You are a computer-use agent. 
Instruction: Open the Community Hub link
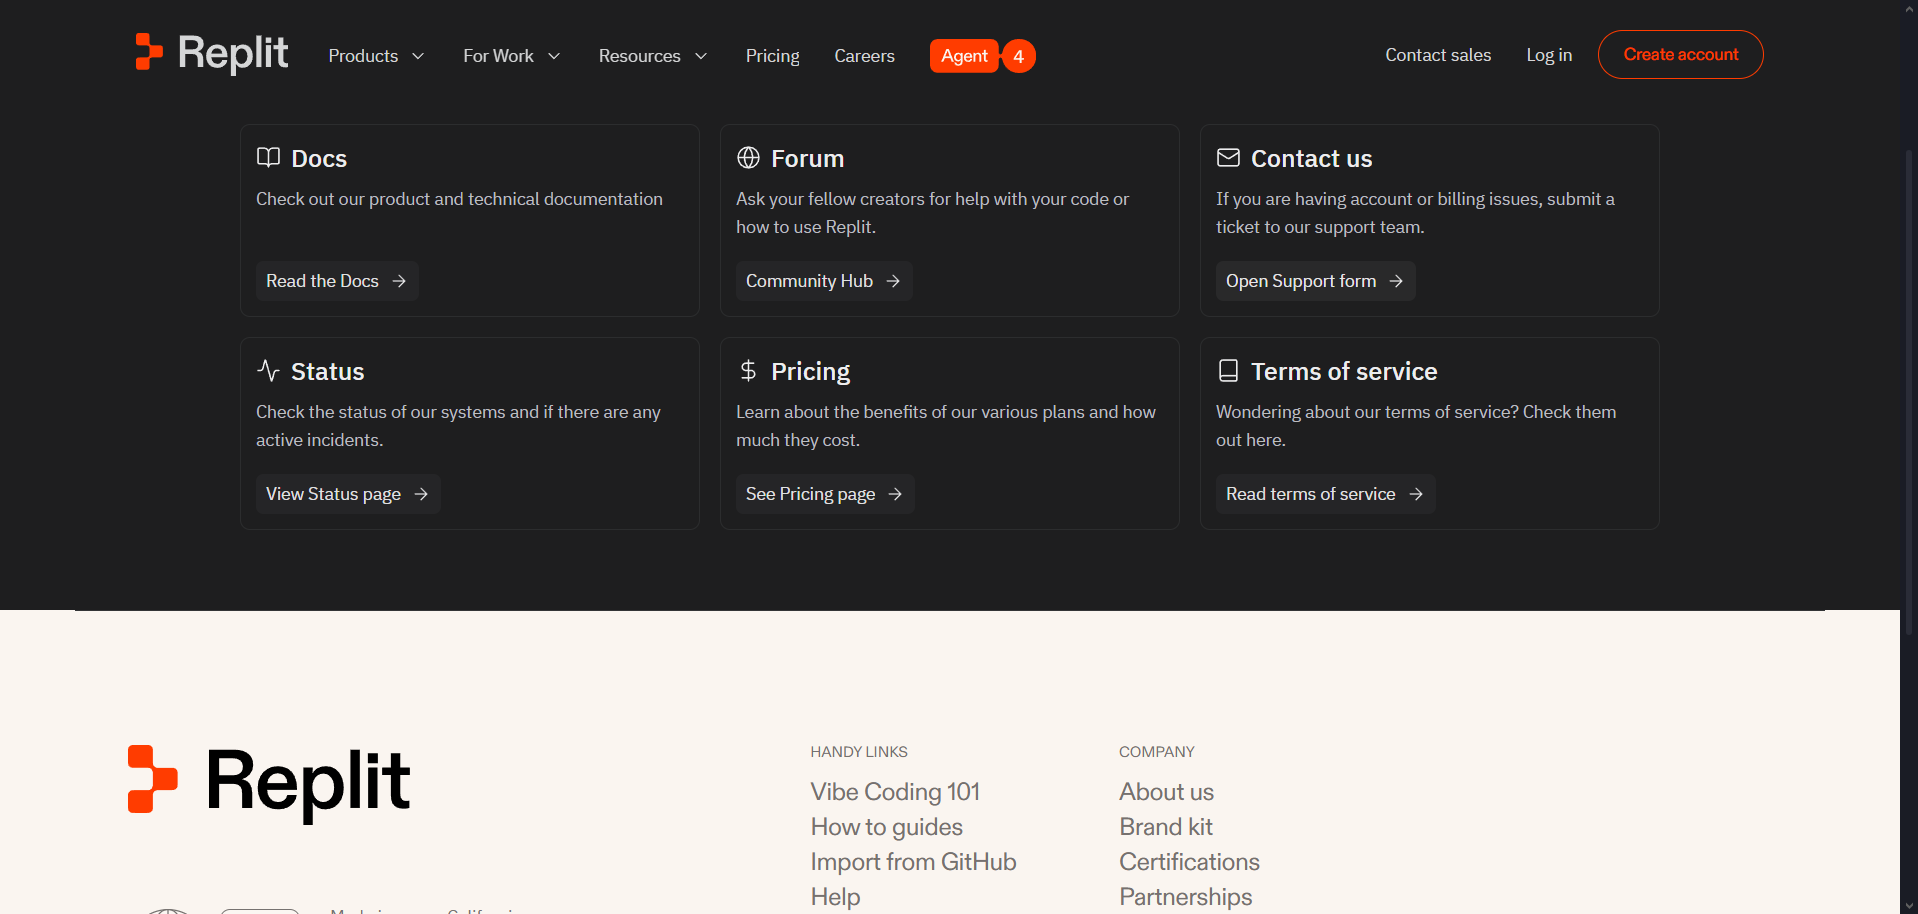click(823, 281)
